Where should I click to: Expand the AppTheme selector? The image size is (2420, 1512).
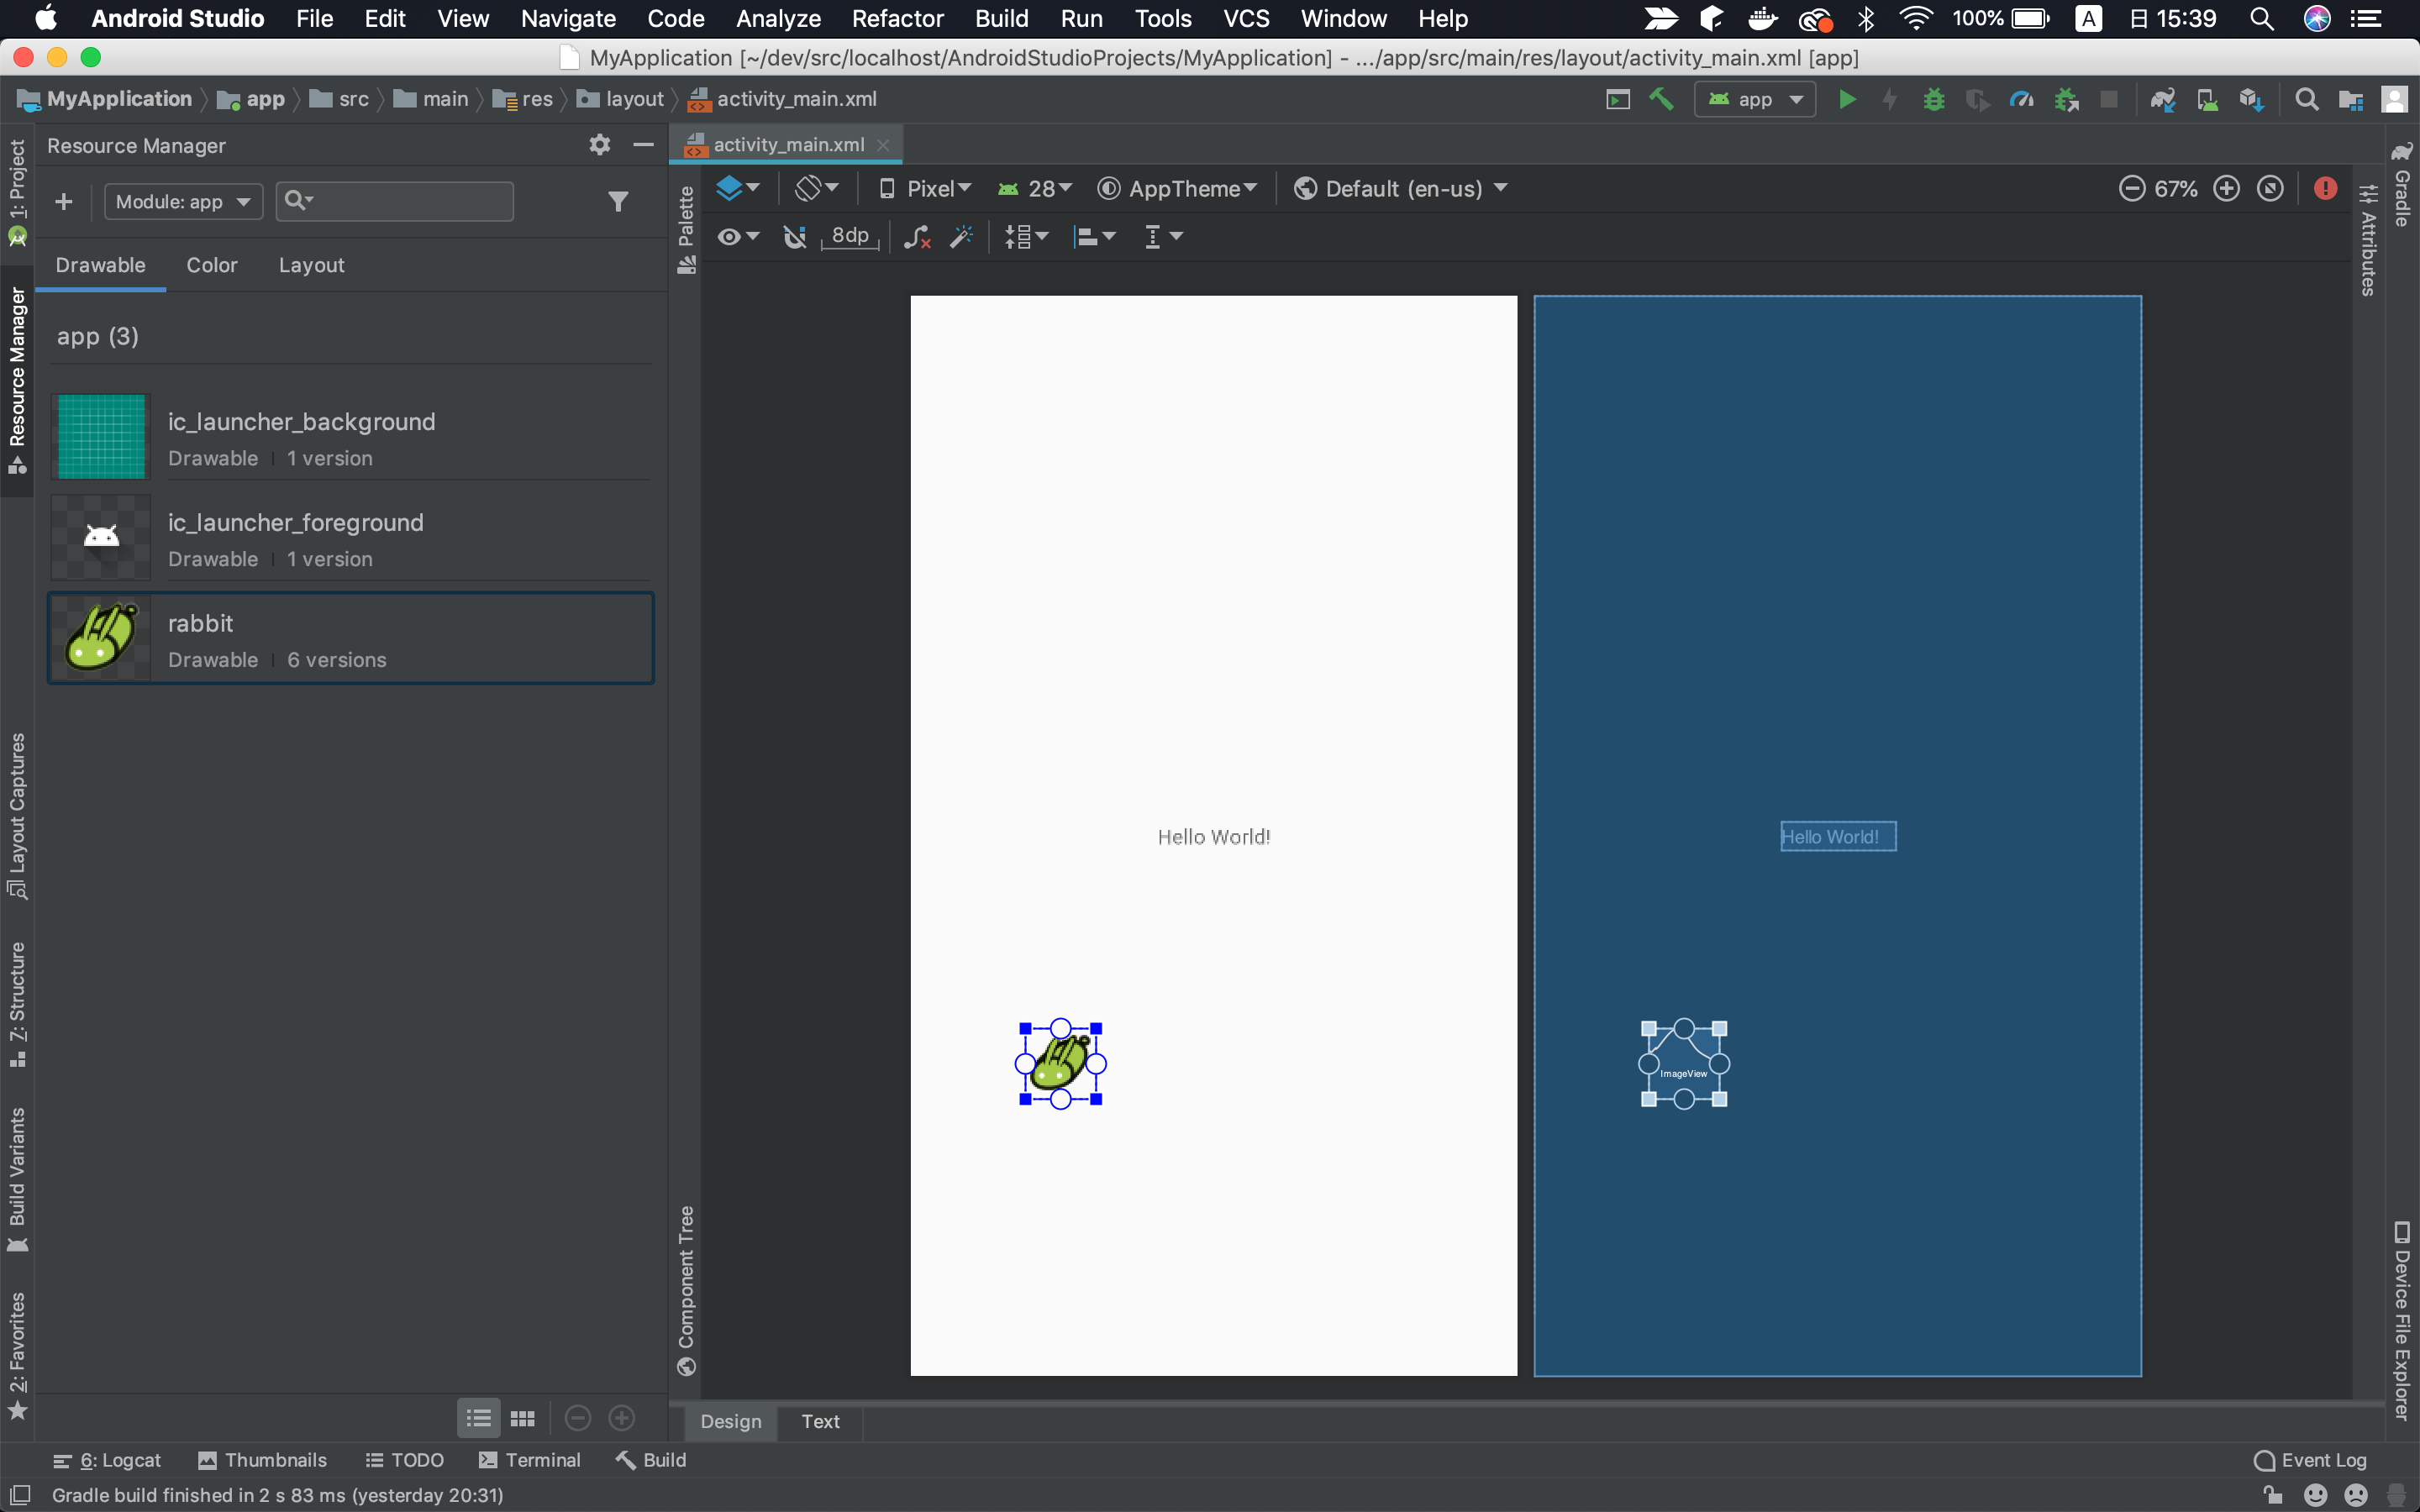[x=1177, y=189]
